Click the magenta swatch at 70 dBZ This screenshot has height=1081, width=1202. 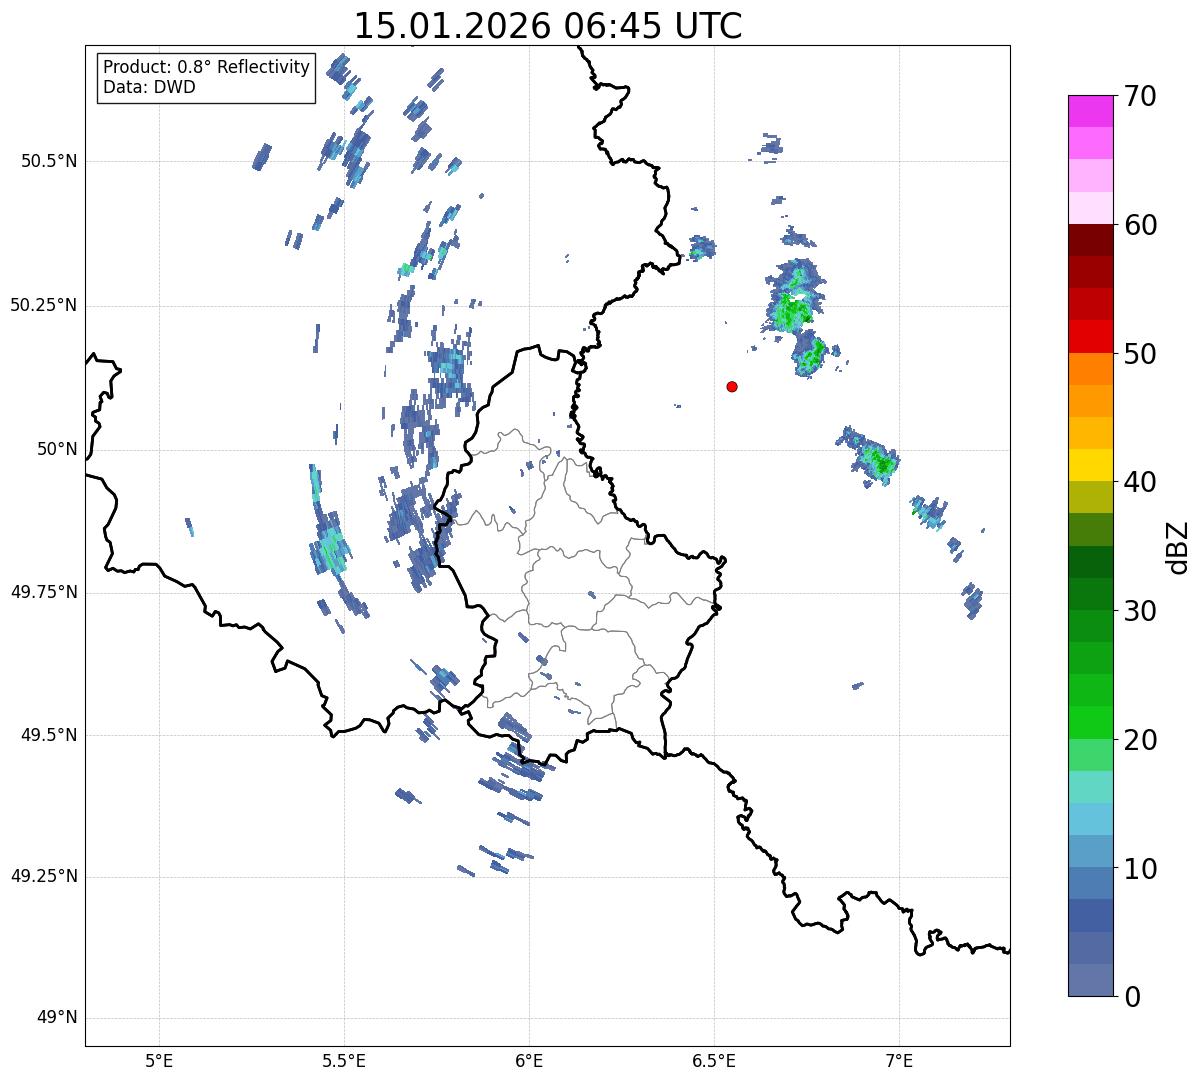[x=1090, y=110]
